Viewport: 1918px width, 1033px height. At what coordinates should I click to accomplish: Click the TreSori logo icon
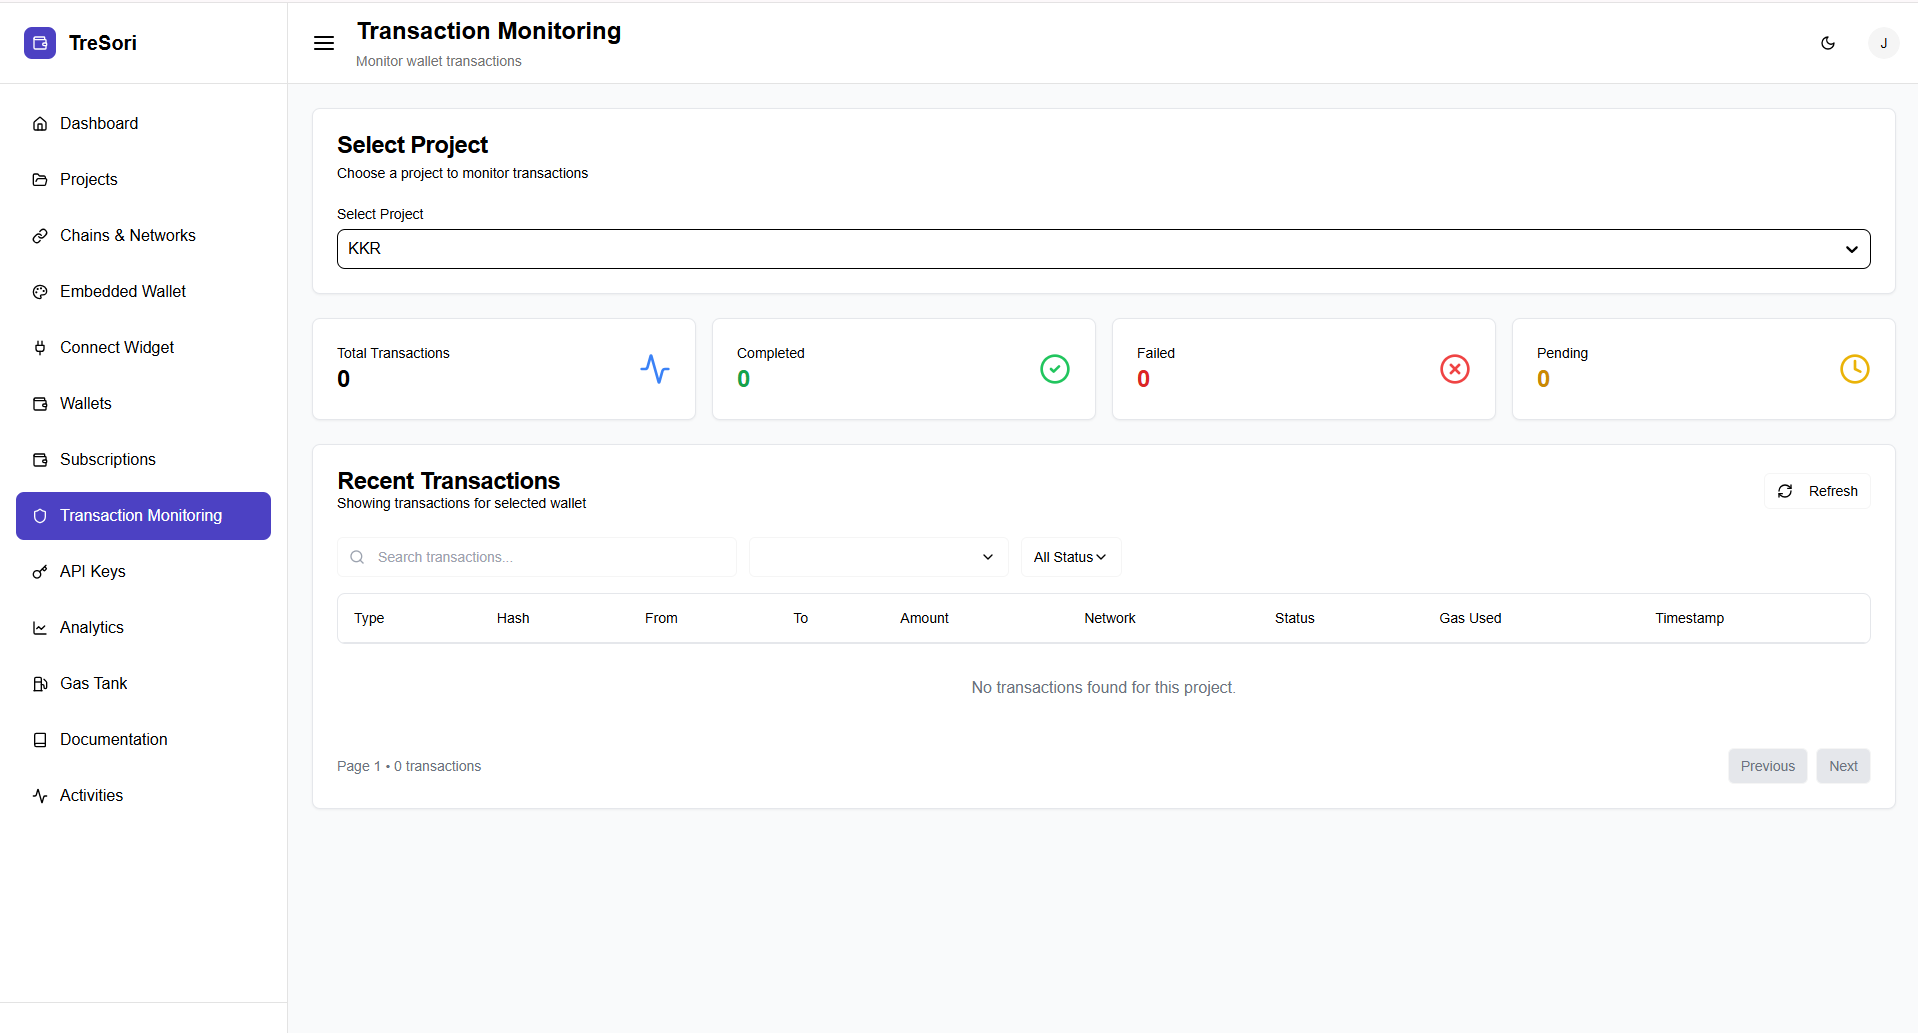point(40,43)
